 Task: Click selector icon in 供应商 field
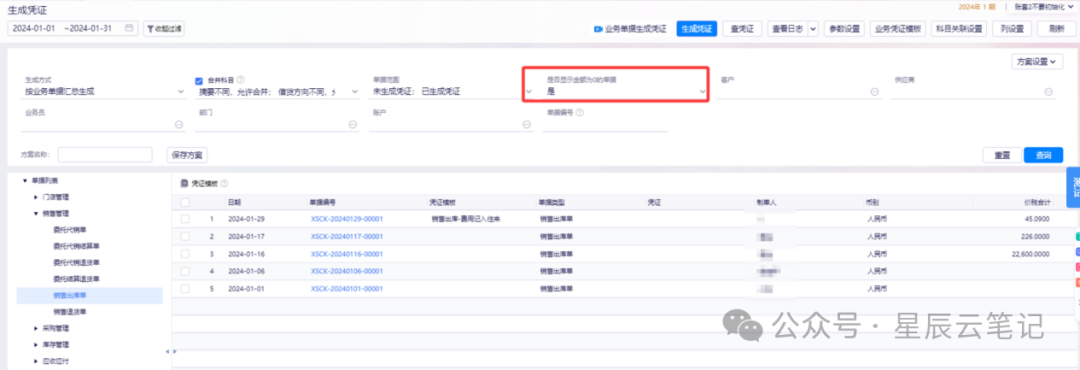coord(1048,92)
